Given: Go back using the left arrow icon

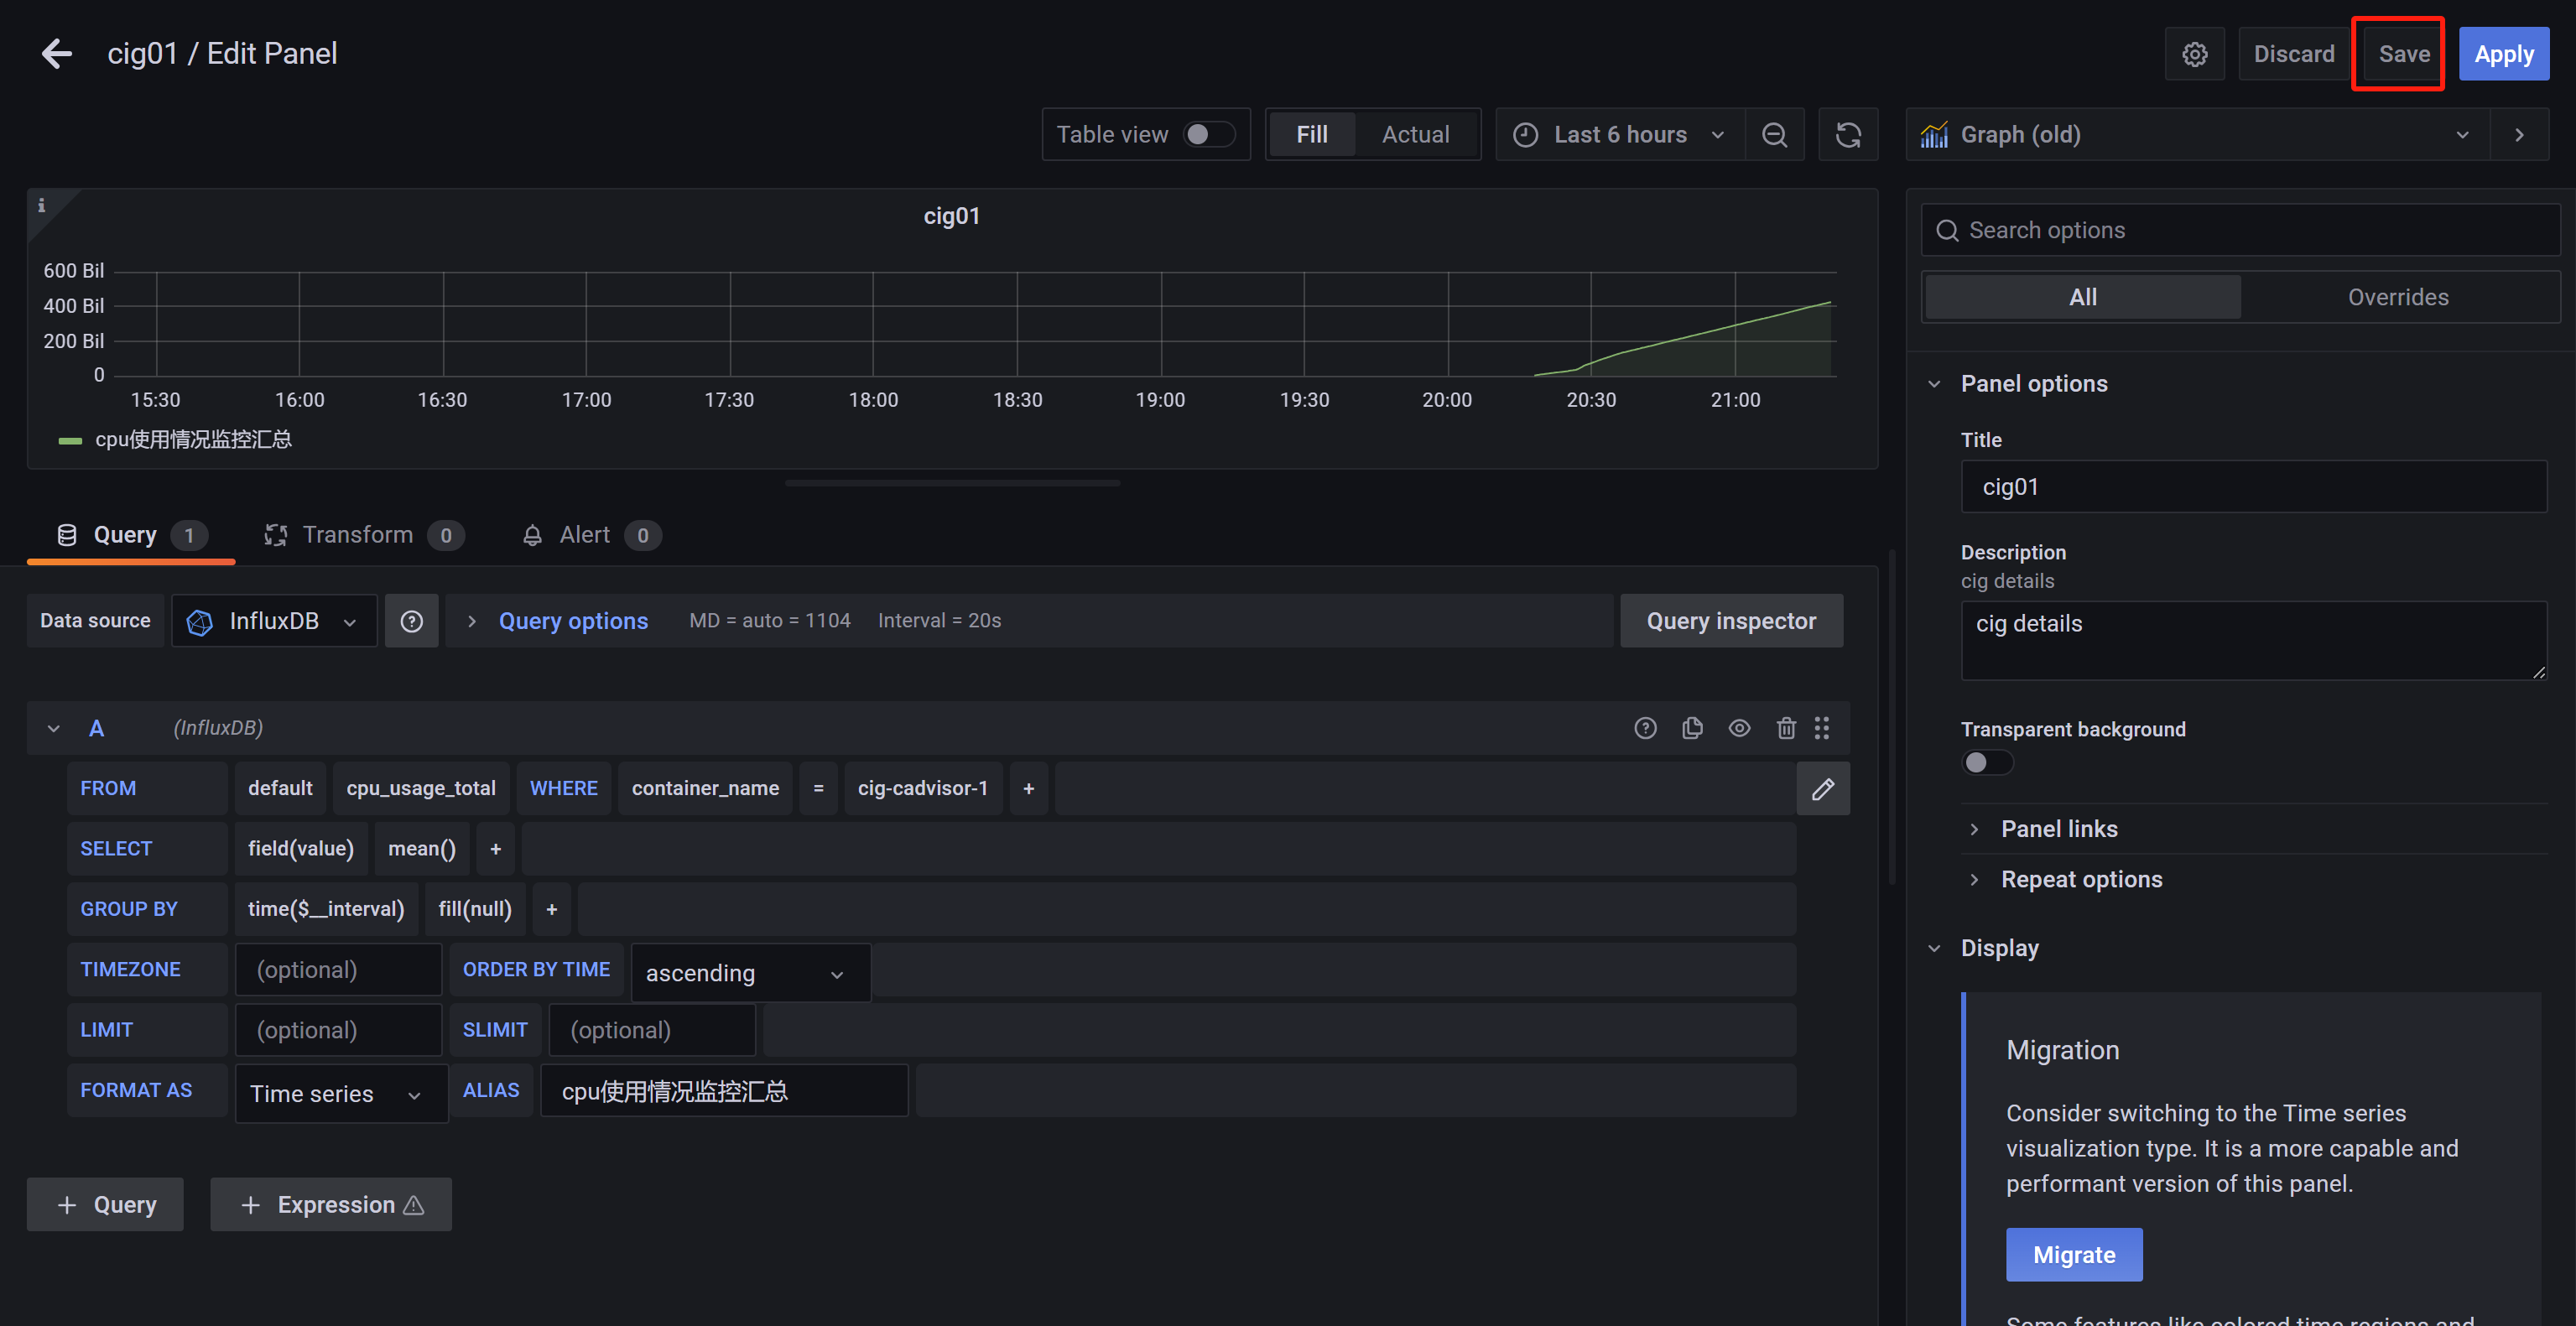Looking at the screenshot, I should tap(57, 53).
